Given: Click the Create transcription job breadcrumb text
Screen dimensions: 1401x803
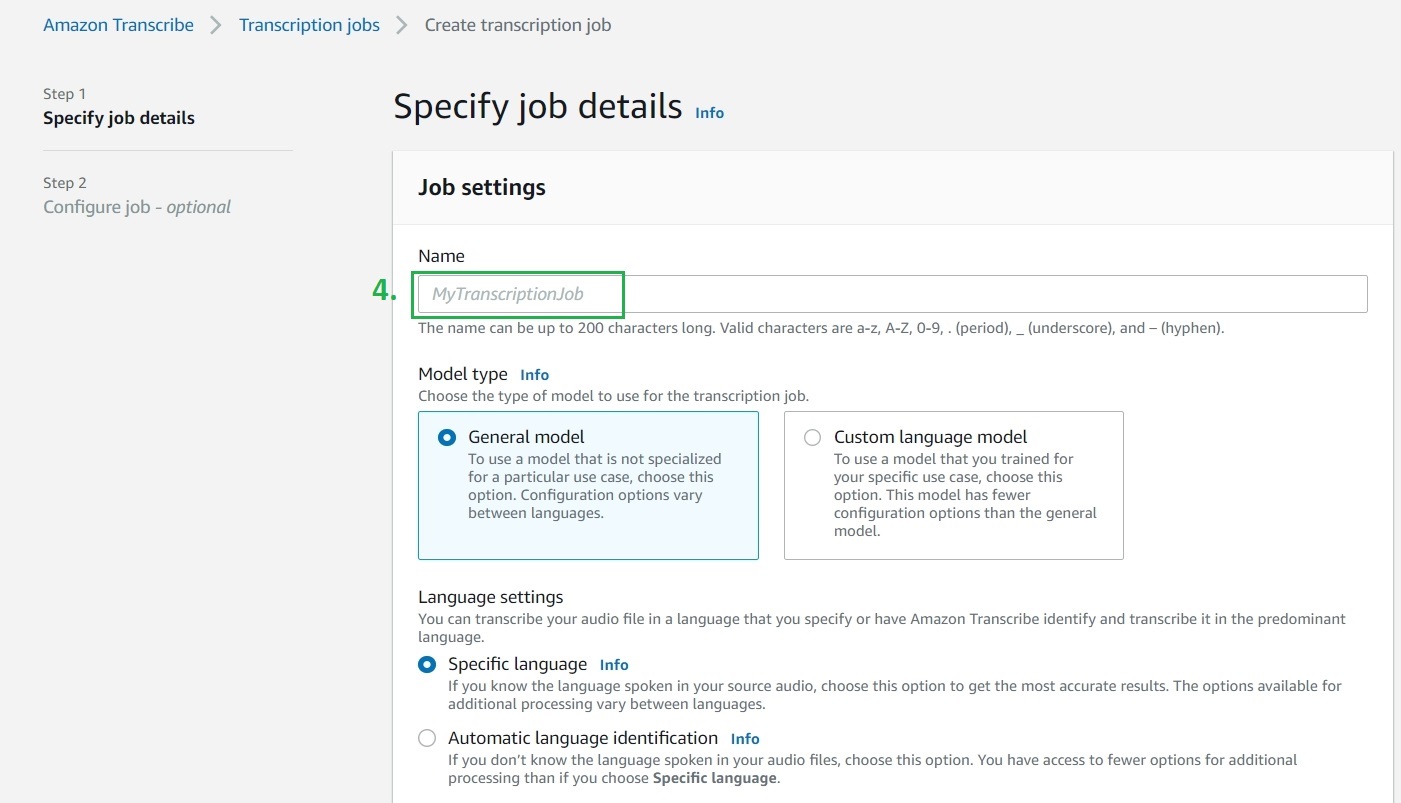Looking at the screenshot, I should [x=517, y=25].
